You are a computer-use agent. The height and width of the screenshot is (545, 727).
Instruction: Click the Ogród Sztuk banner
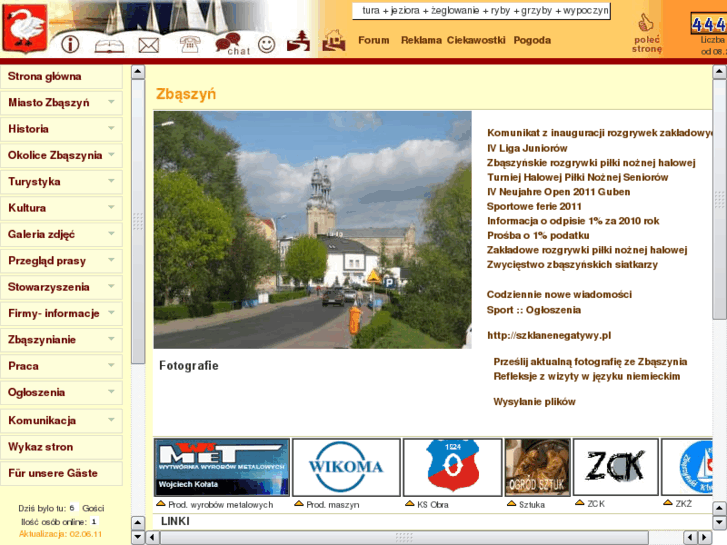pyautogui.click(x=537, y=467)
